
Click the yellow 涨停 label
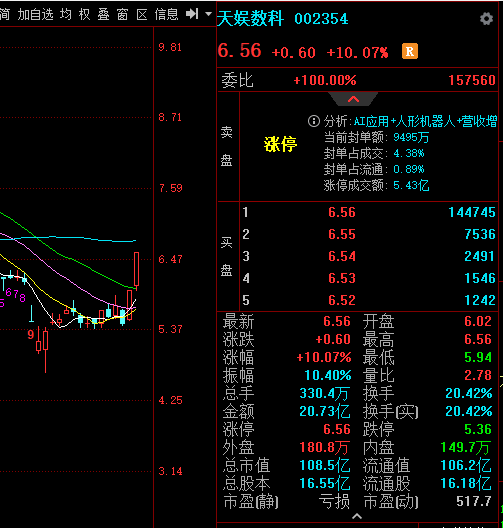[280, 144]
